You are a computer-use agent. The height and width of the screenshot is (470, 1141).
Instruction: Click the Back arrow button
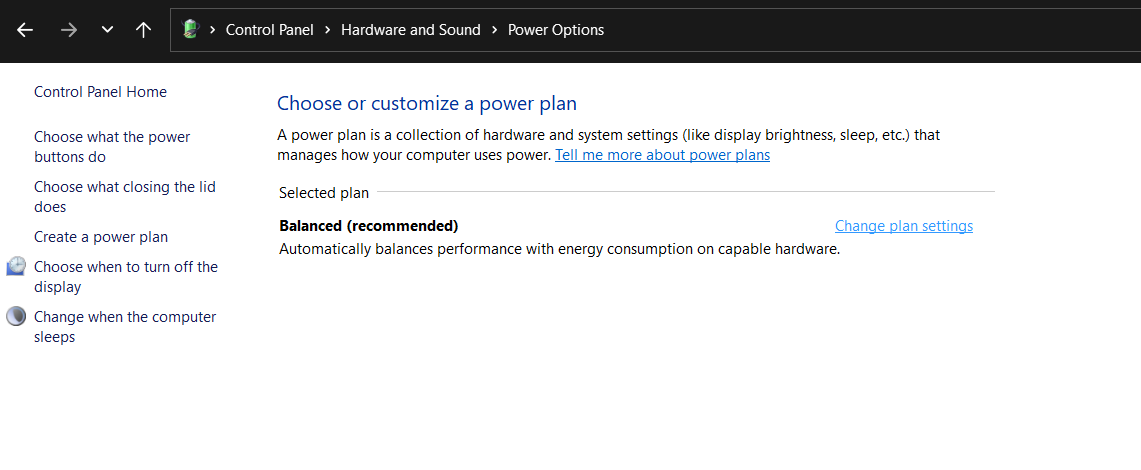click(x=25, y=30)
